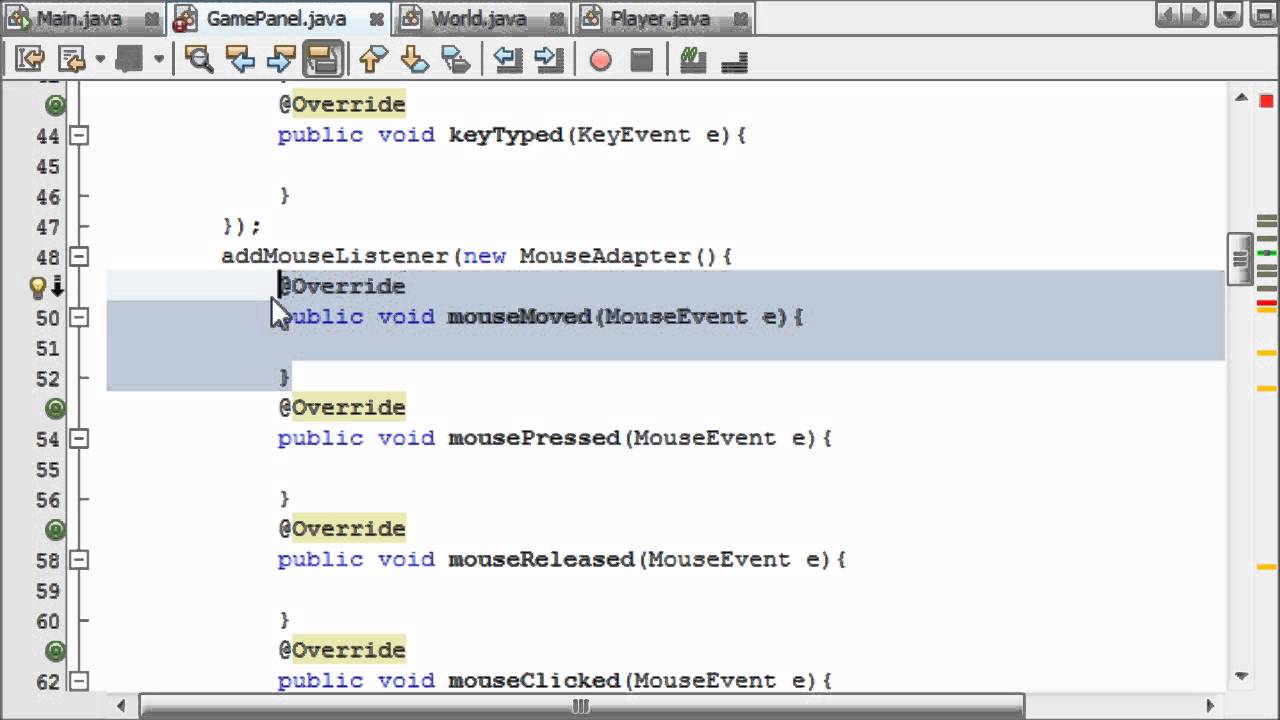Click on keyTyped method name
The image size is (1280, 720).
pyautogui.click(x=506, y=135)
